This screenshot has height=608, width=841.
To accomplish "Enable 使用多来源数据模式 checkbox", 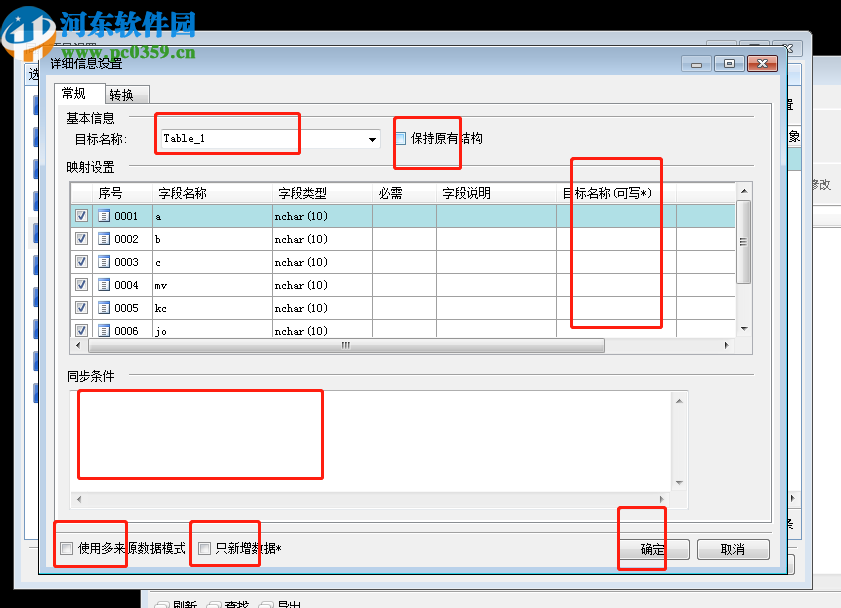I will (x=67, y=548).
